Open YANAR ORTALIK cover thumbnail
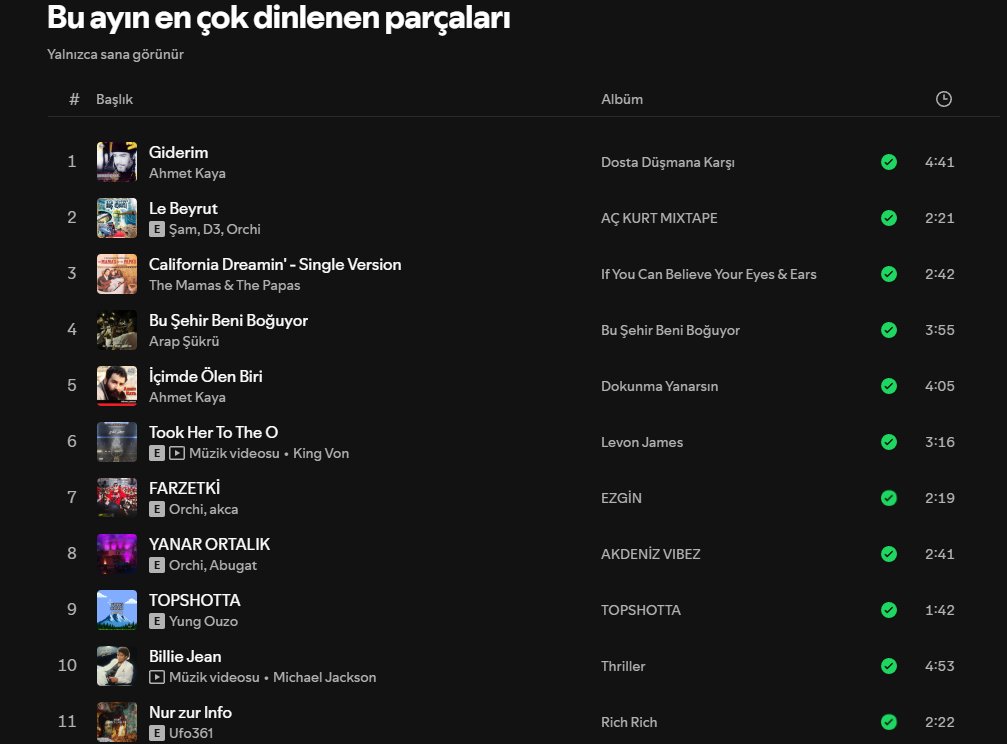The height and width of the screenshot is (744, 1007). pos(117,554)
